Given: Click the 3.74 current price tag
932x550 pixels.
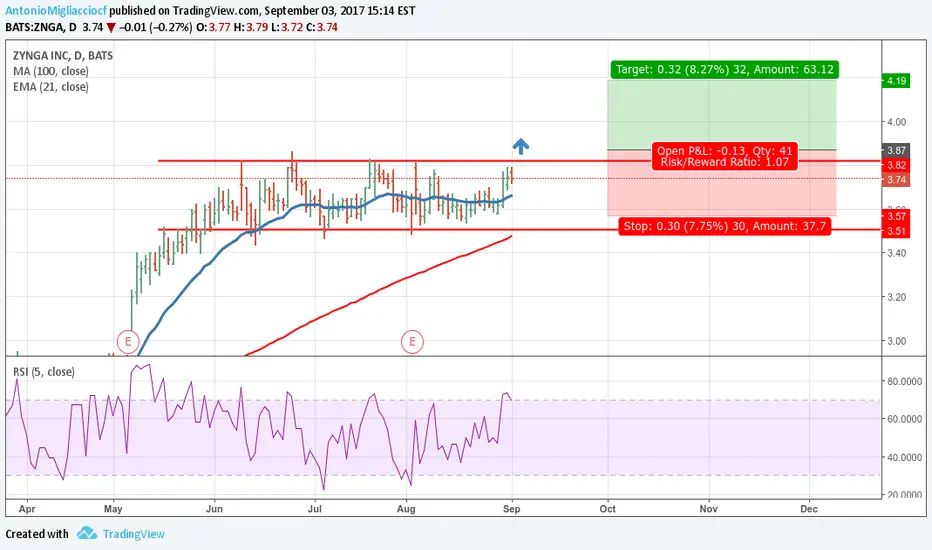Looking at the screenshot, I should point(896,180).
